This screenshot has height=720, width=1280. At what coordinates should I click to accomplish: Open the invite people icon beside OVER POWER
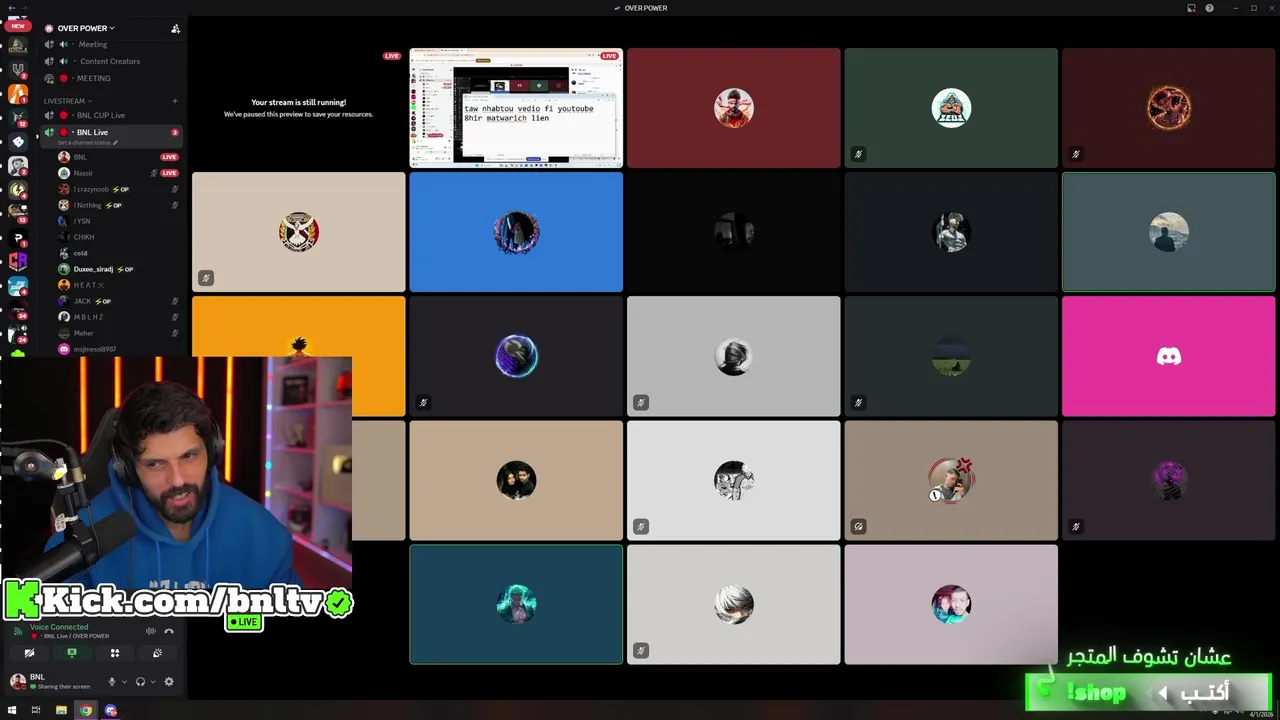click(175, 28)
